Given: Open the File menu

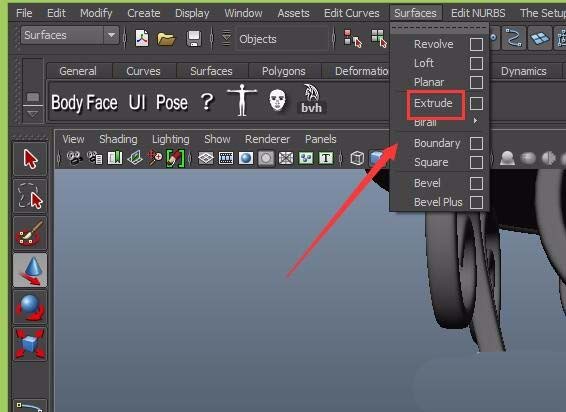Looking at the screenshot, I should tap(24, 13).
